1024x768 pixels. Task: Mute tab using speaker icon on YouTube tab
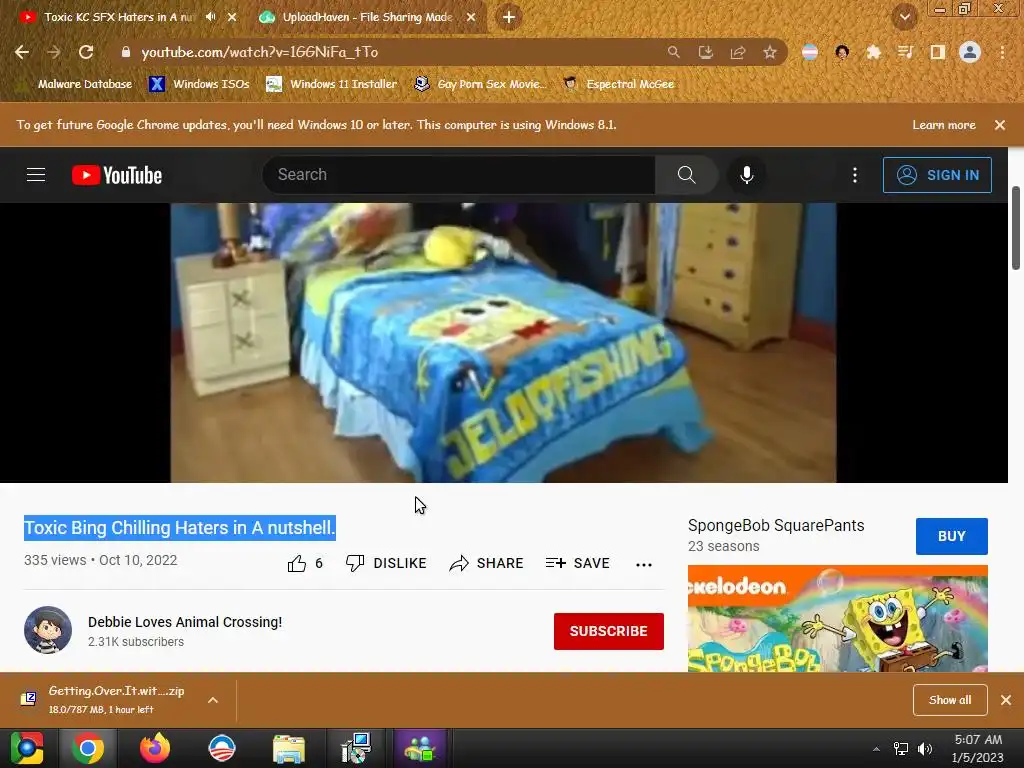pyautogui.click(x=210, y=17)
